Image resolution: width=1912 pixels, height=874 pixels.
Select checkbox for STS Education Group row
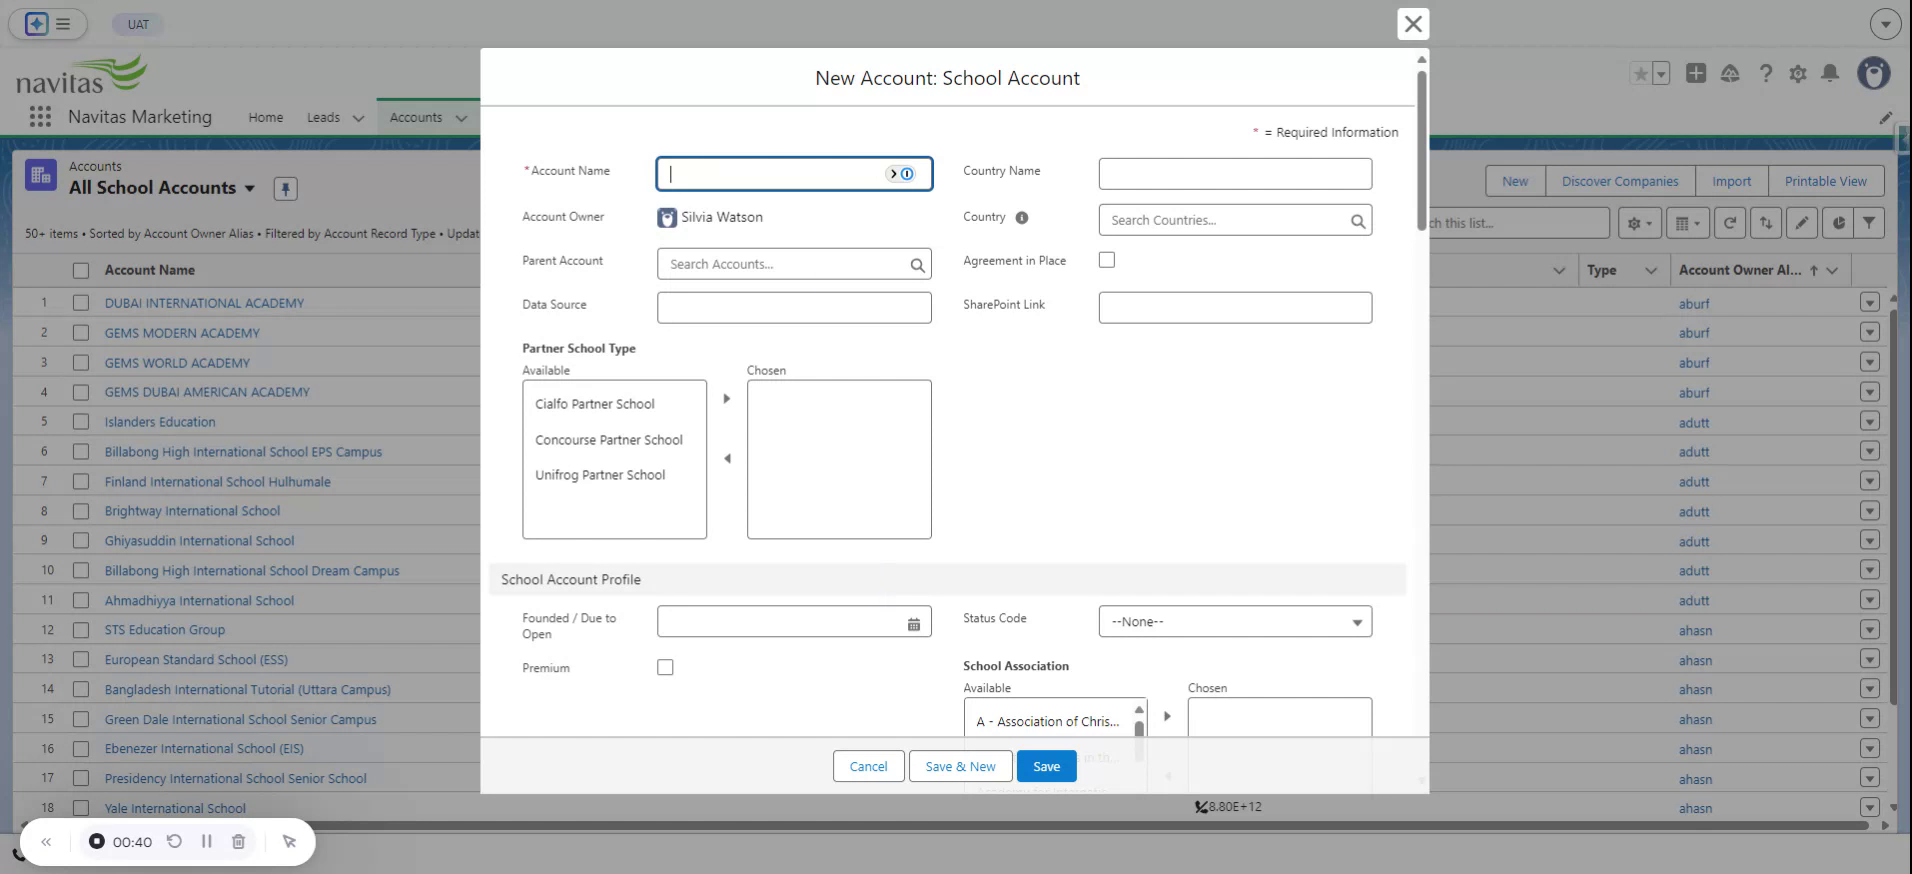(81, 630)
